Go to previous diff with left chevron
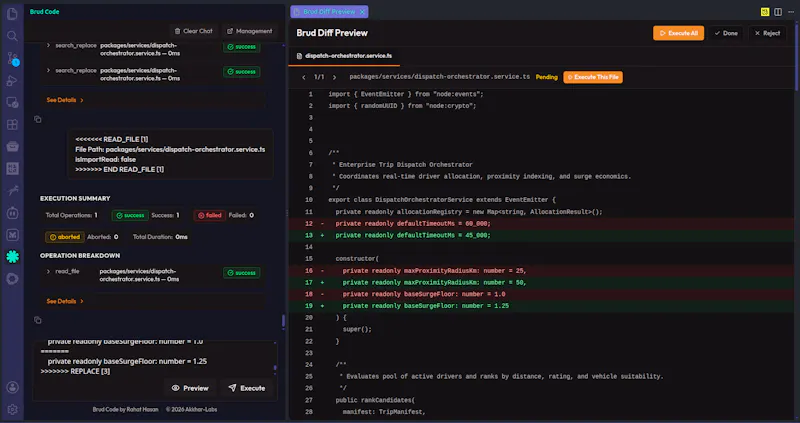The height and width of the screenshot is (423, 800). (x=304, y=78)
